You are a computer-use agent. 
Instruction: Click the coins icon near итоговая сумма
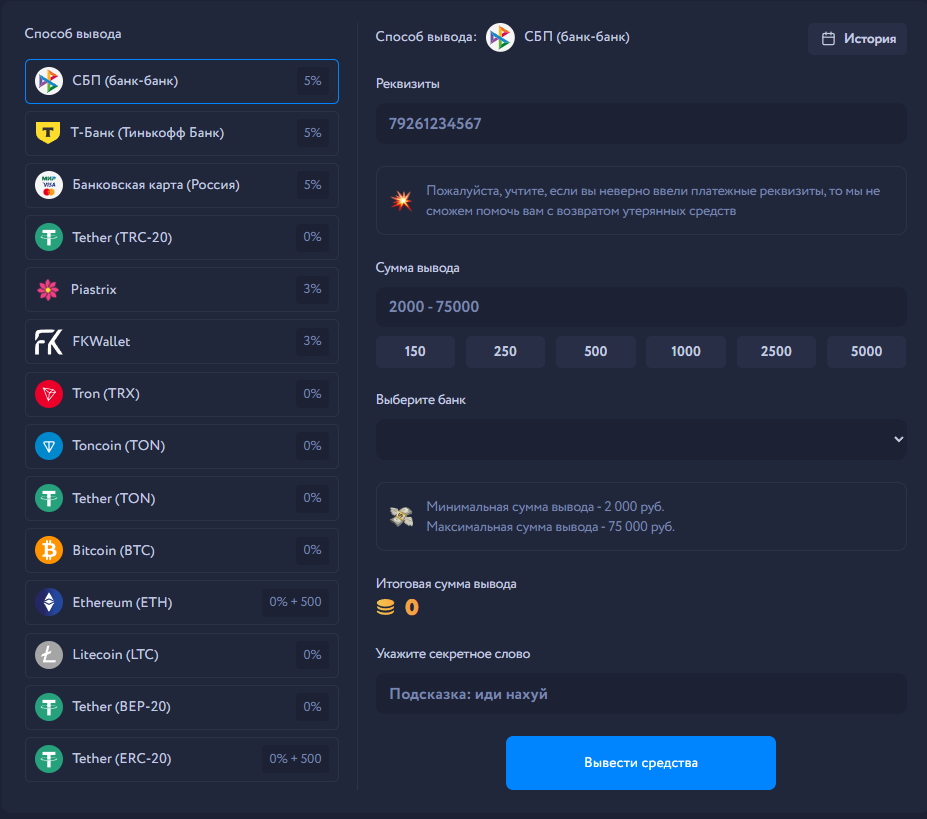(384, 605)
